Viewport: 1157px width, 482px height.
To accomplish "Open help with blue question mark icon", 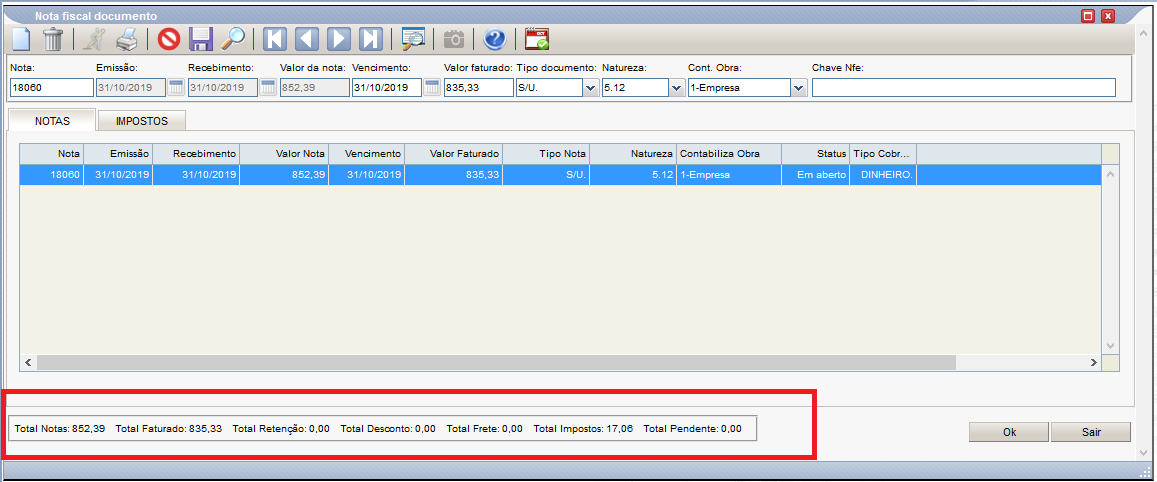I will [x=494, y=38].
